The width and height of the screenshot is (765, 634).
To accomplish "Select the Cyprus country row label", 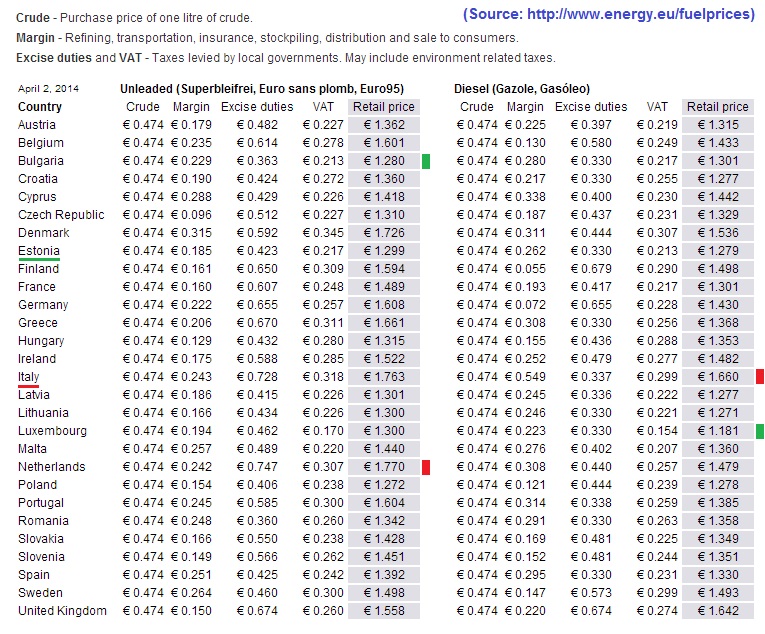I will click(x=37, y=197).
